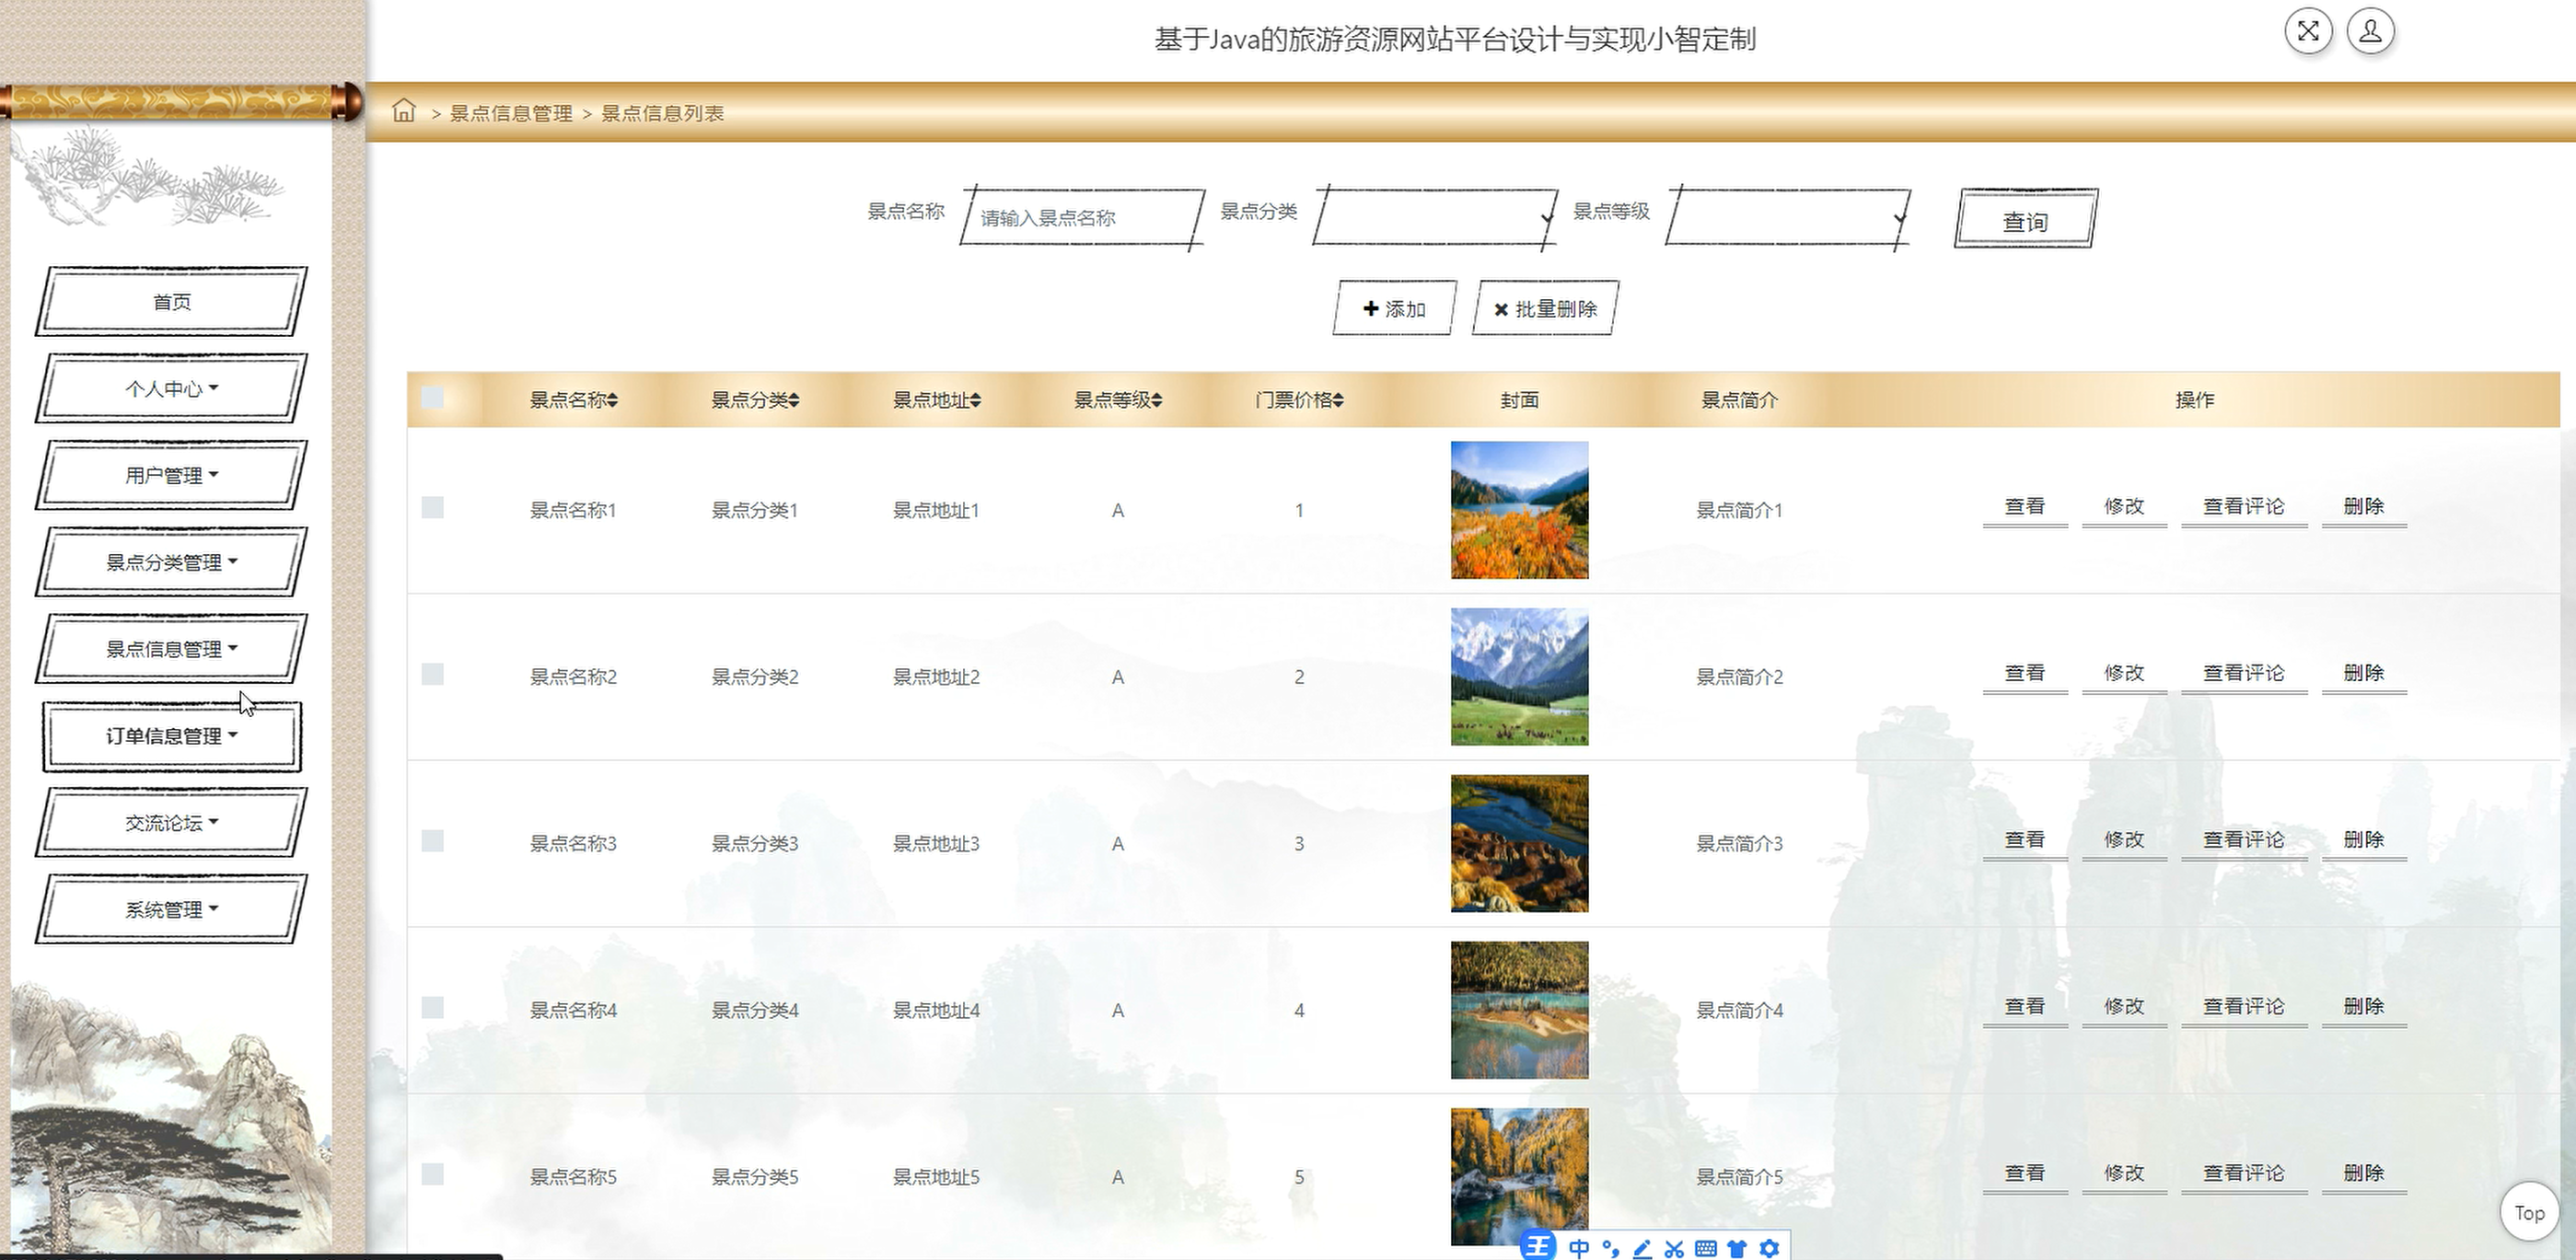Click the 批量删除 button
The width and height of the screenshot is (2576, 1260).
click(1545, 308)
